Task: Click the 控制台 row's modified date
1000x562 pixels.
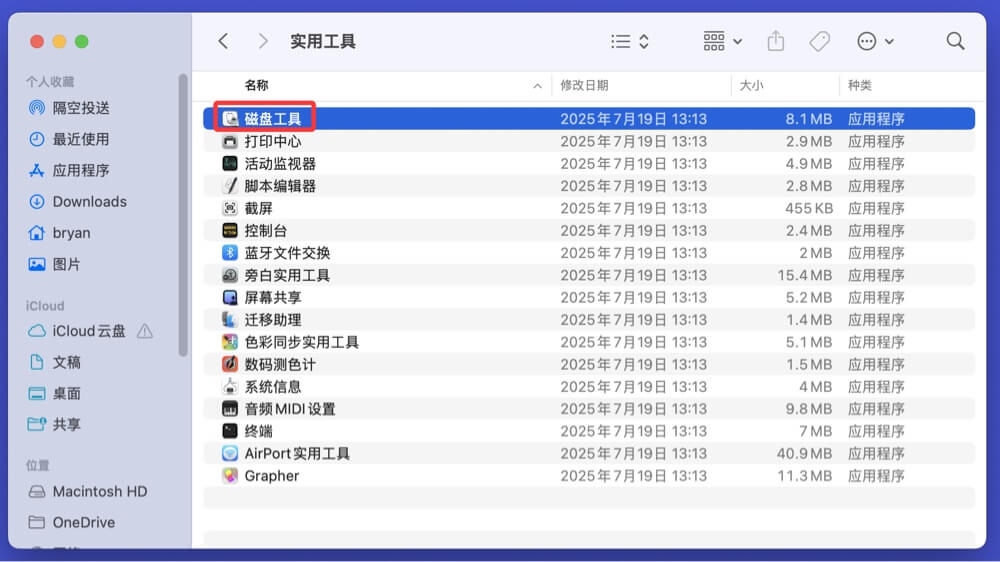Action: [633, 230]
